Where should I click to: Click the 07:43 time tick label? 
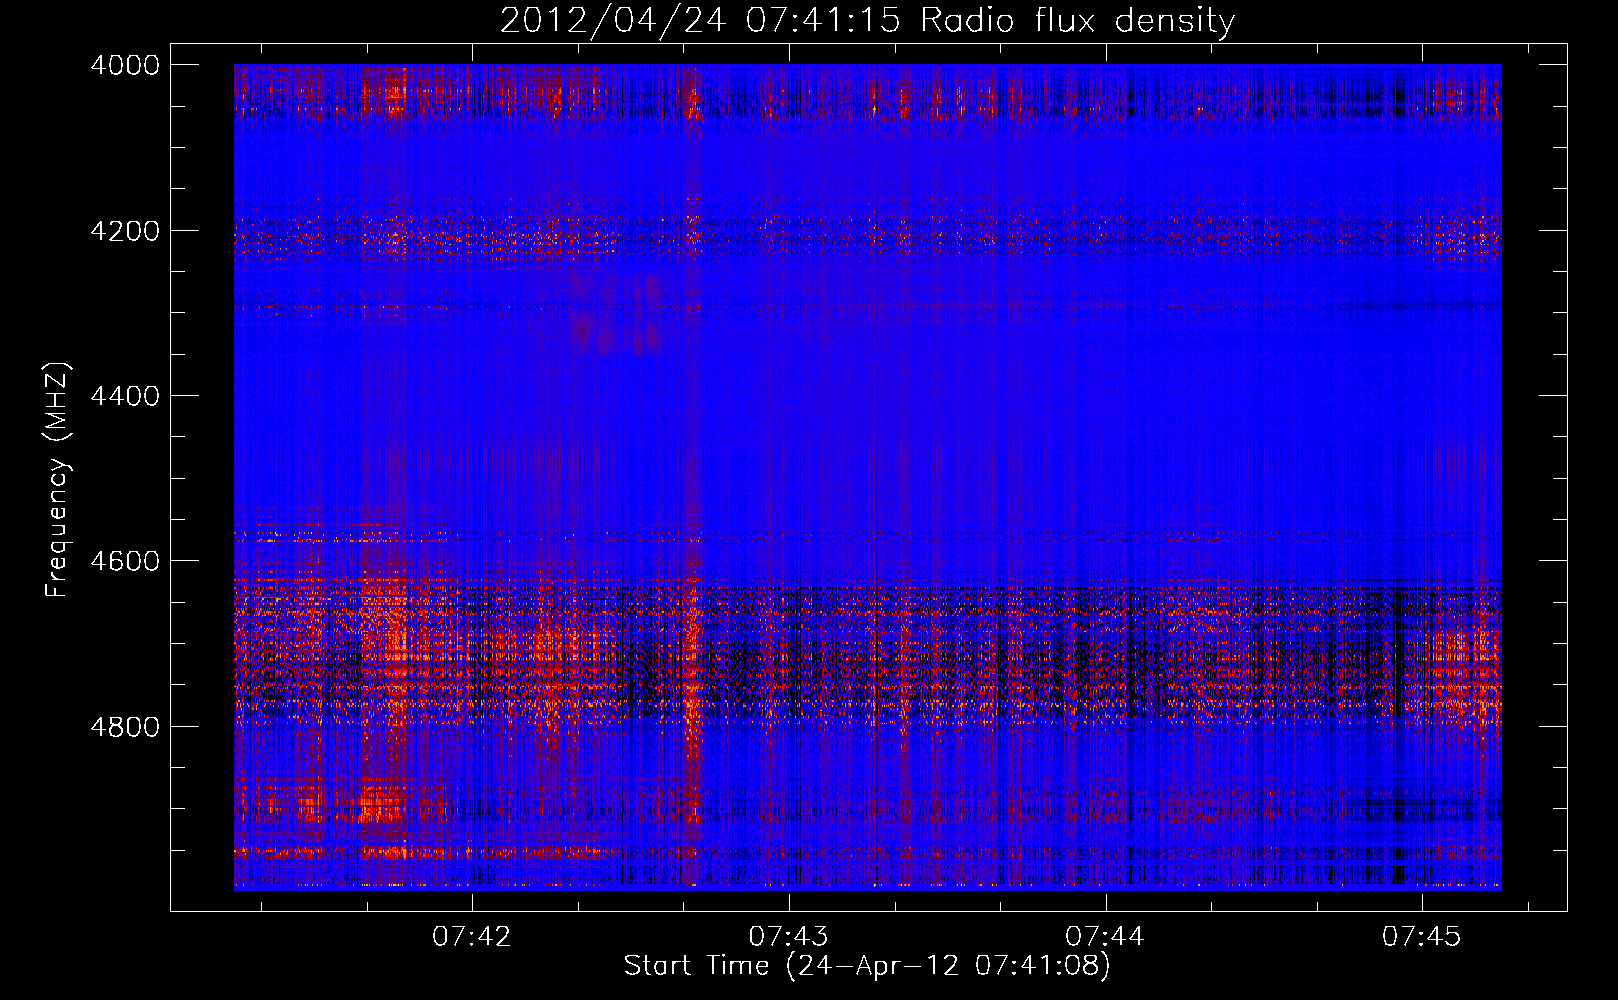click(789, 936)
